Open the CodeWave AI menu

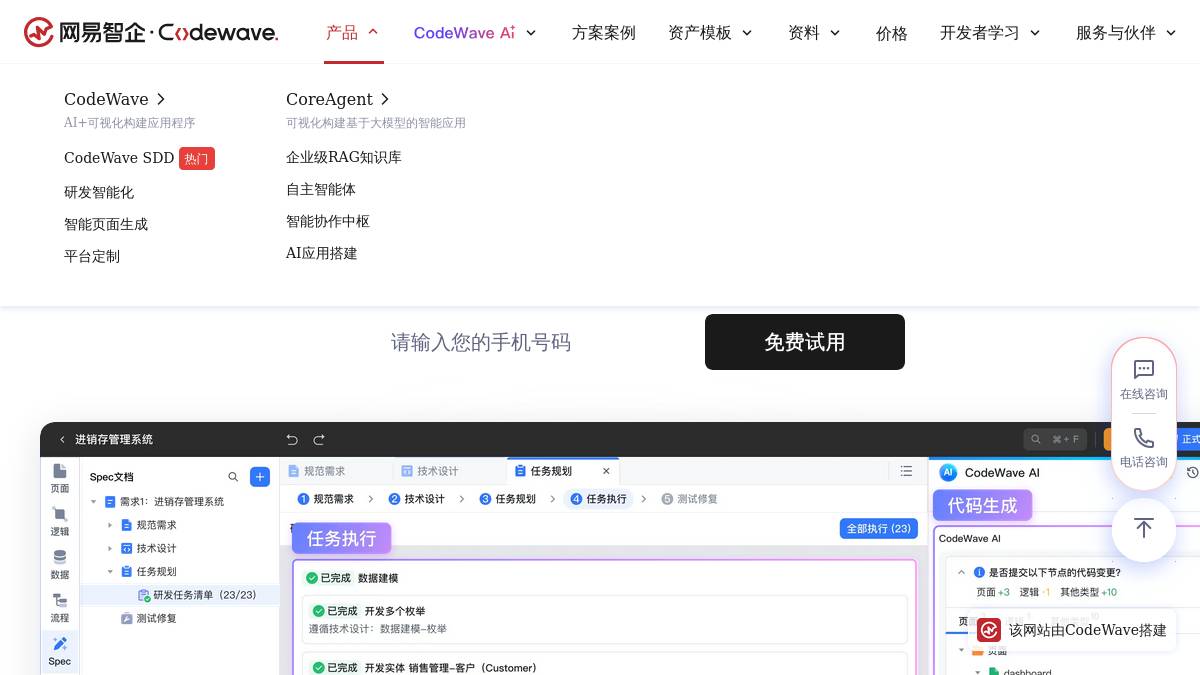point(464,32)
